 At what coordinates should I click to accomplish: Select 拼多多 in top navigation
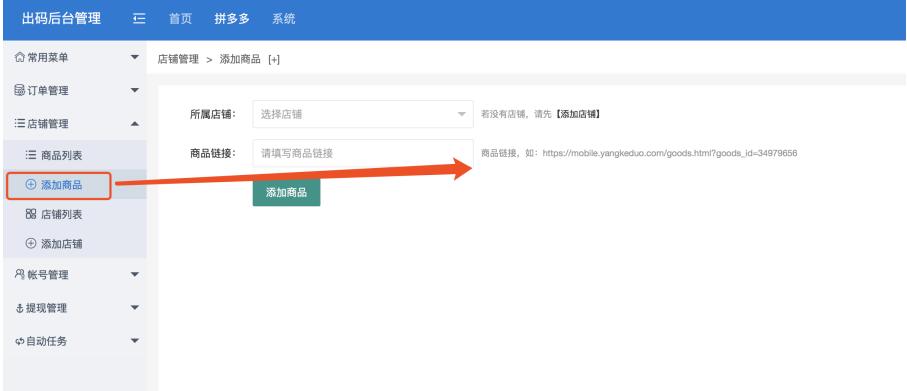pos(232,19)
